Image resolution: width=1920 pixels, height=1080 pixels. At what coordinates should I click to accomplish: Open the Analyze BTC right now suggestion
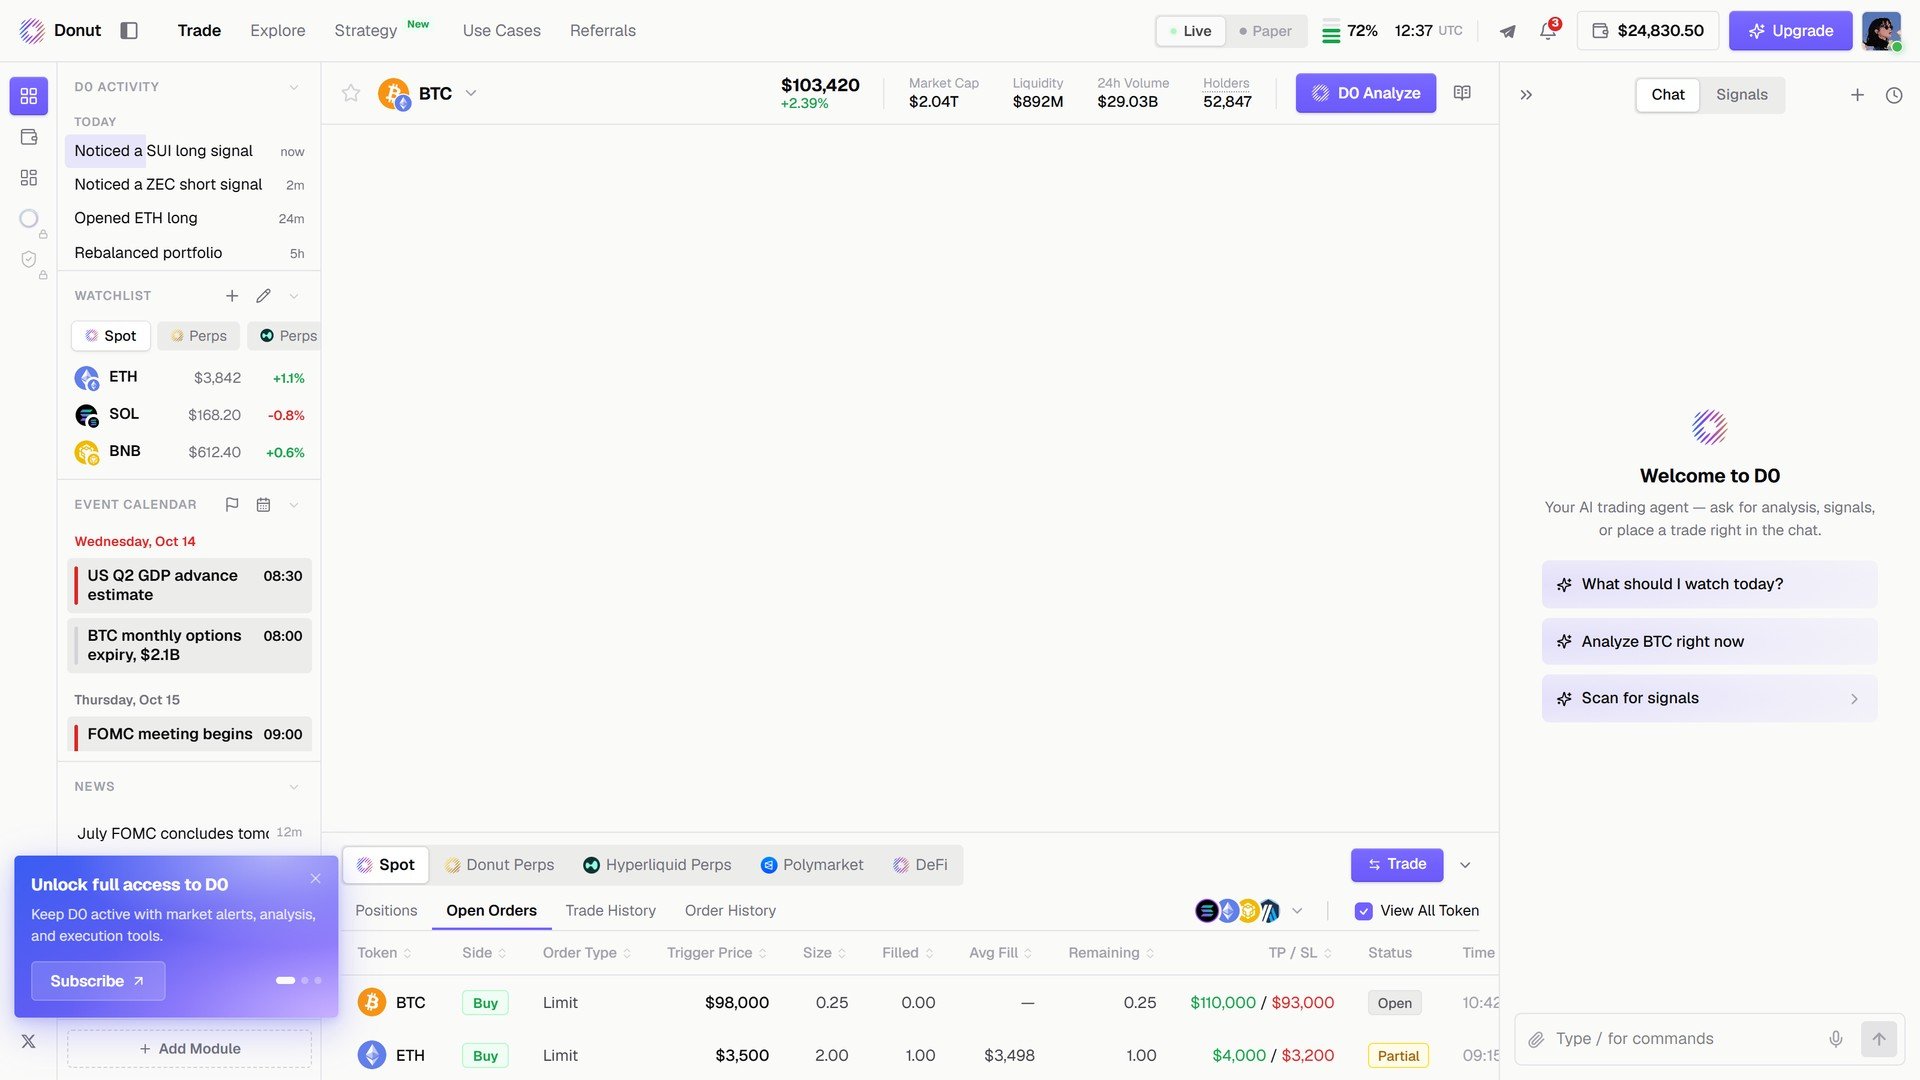click(1708, 642)
